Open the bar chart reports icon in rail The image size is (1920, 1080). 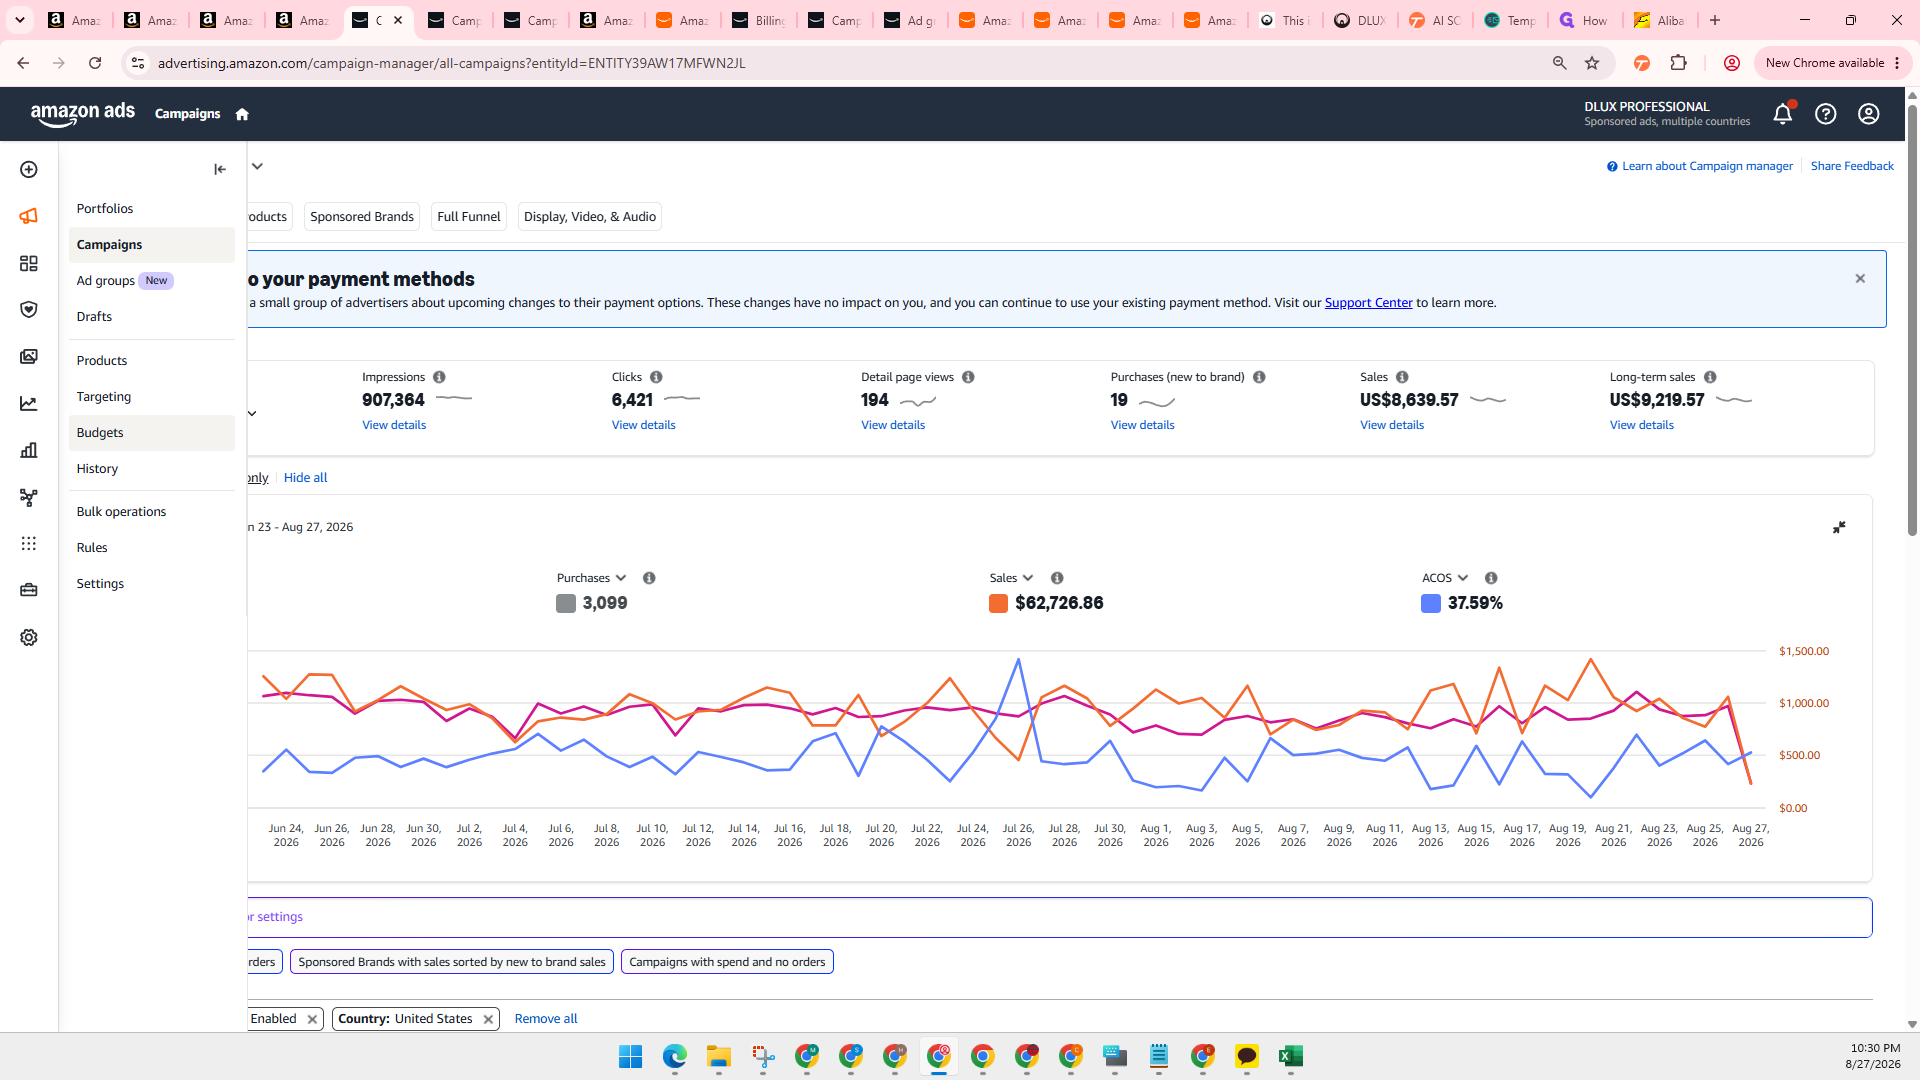click(29, 450)
